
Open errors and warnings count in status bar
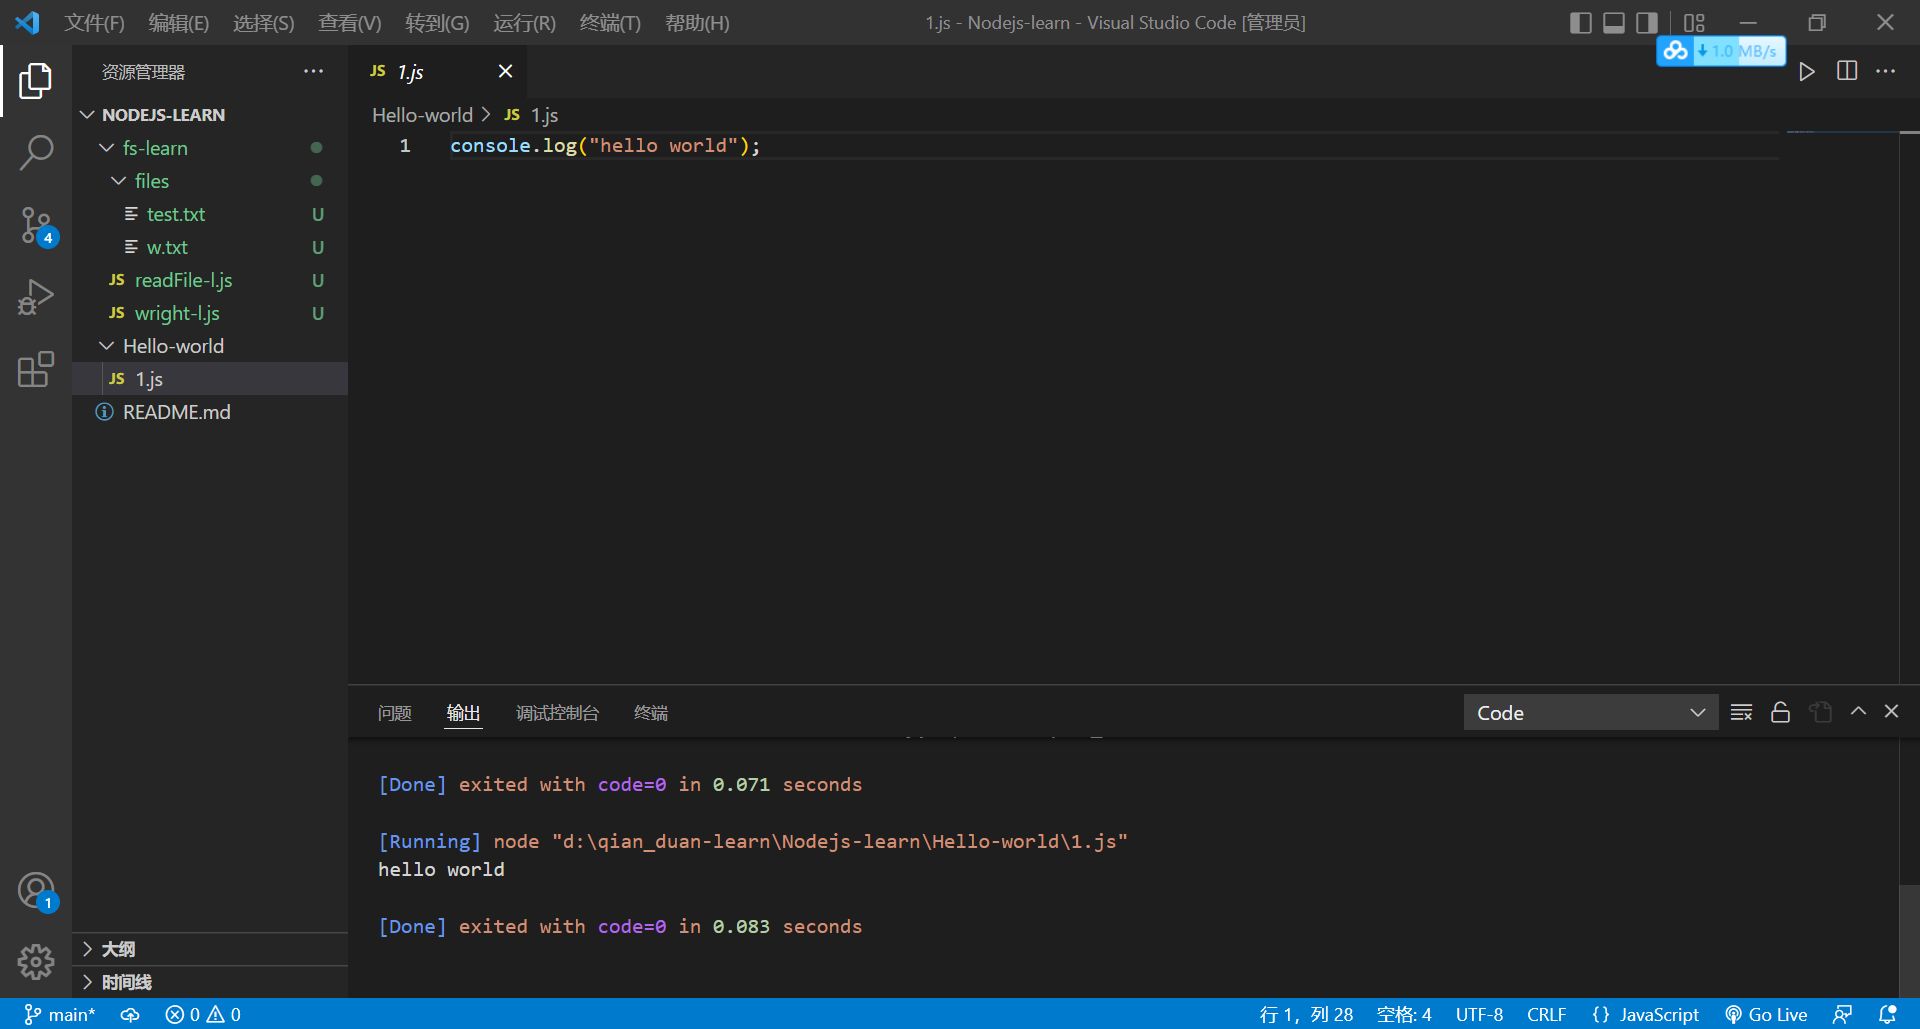pos(203,1014)
